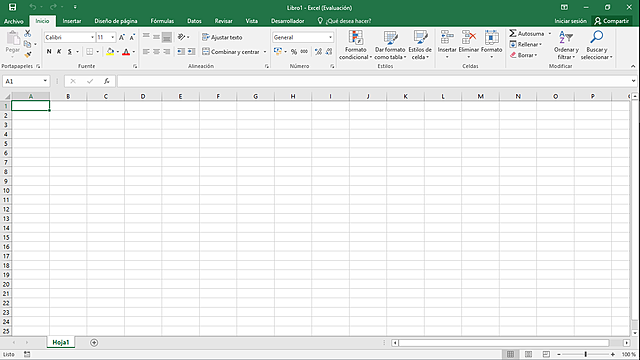Screen dimensions: 640x360
Task: Click Eliminar cells icon
Action: point(469,37)
